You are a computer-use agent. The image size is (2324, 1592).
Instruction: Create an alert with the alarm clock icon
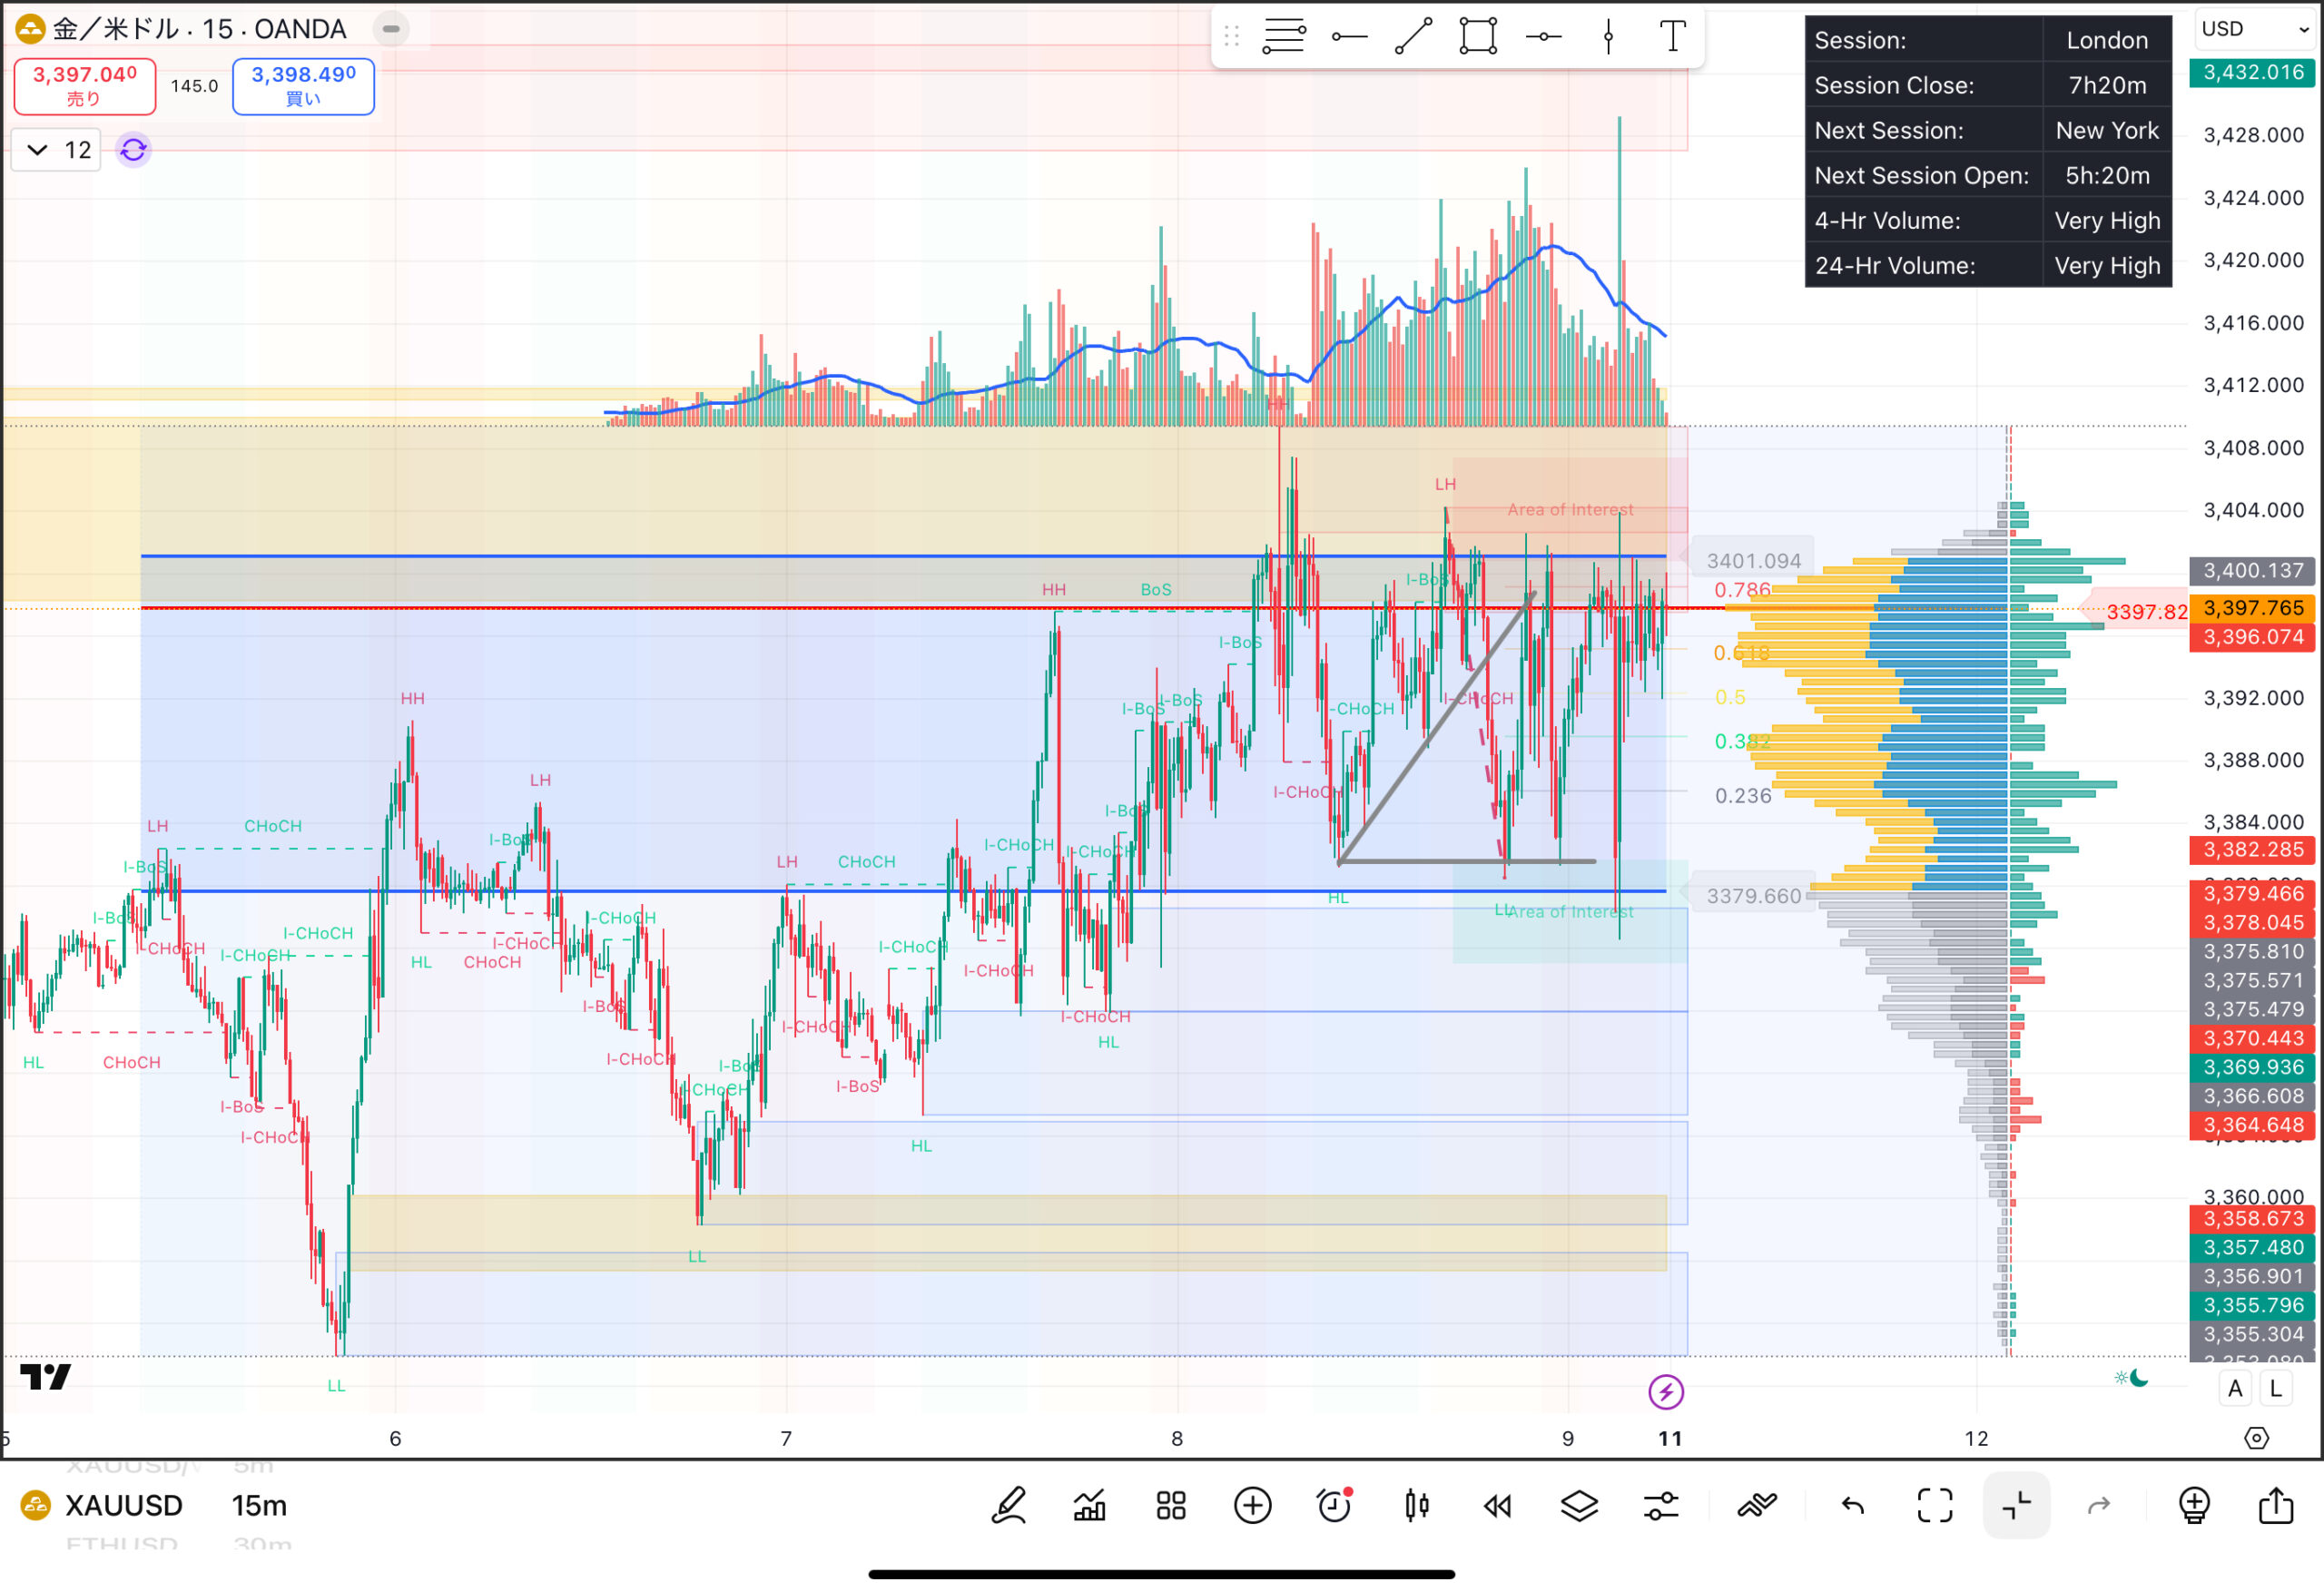coord(1334,1505)
